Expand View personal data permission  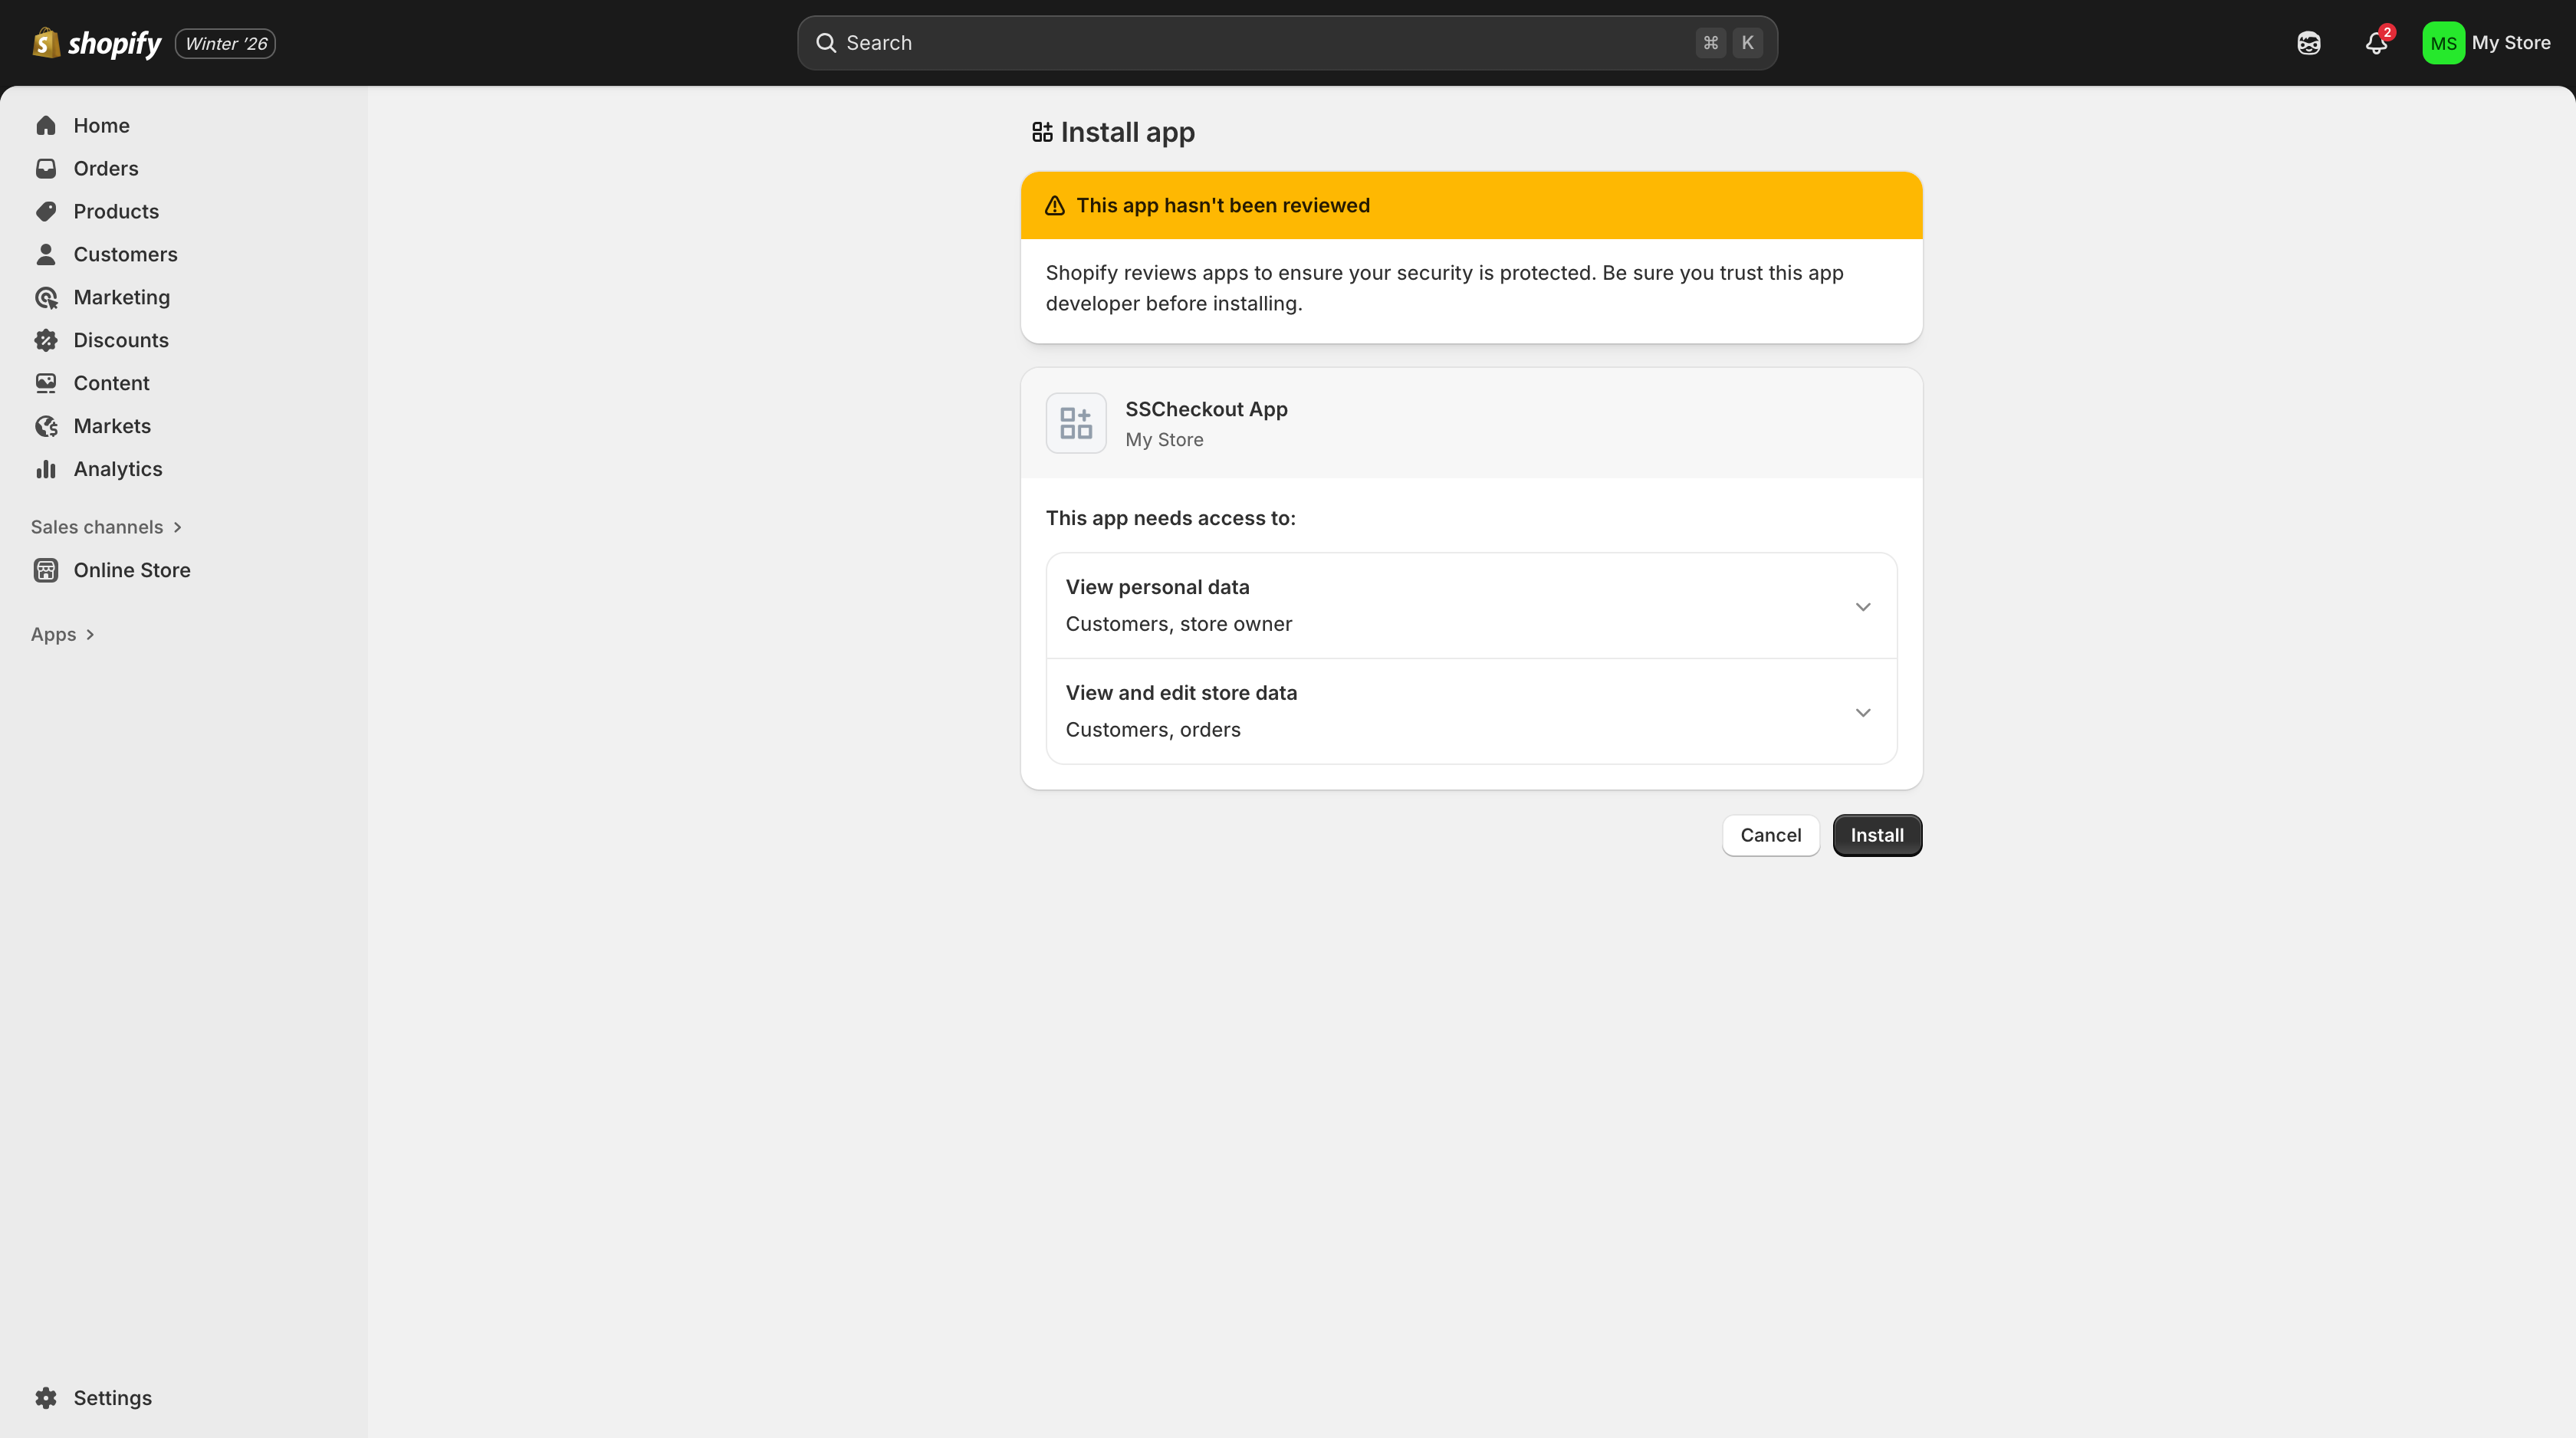point(1862,606)
